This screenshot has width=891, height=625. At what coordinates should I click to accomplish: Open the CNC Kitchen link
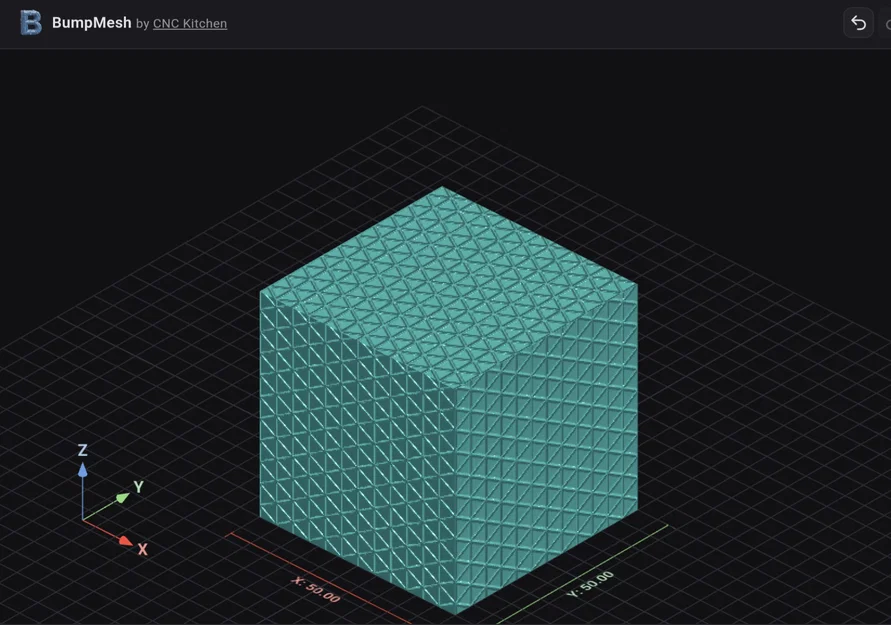click(x=190, y=24)
